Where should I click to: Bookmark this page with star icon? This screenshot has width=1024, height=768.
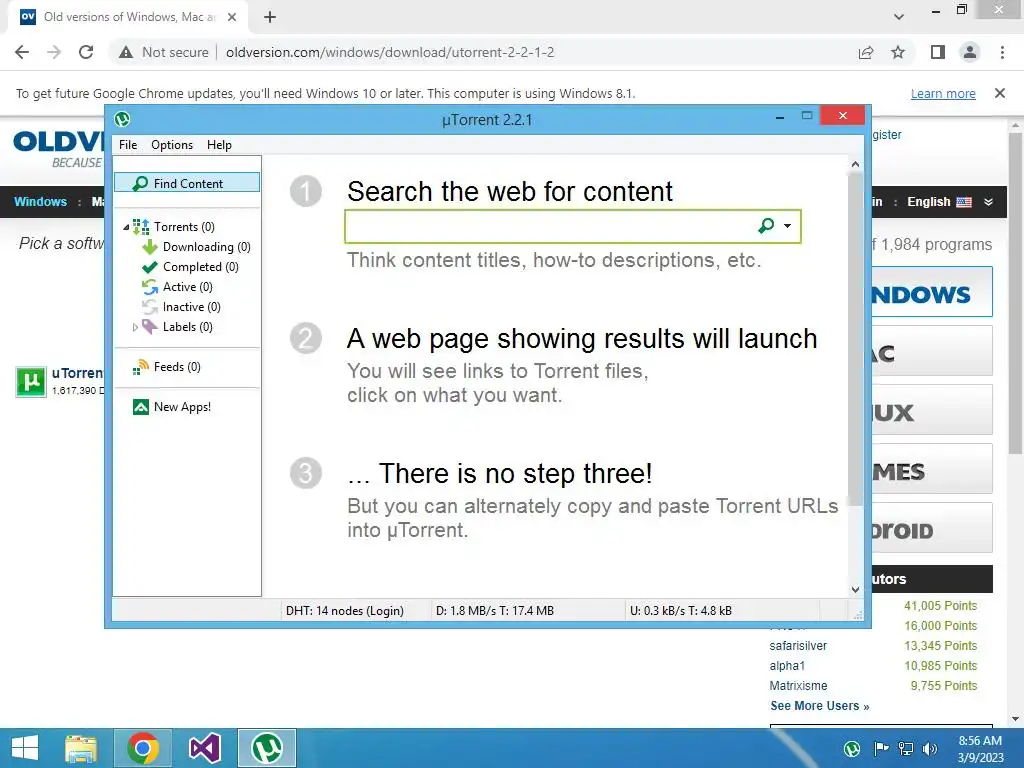click(x=898, y=52)
